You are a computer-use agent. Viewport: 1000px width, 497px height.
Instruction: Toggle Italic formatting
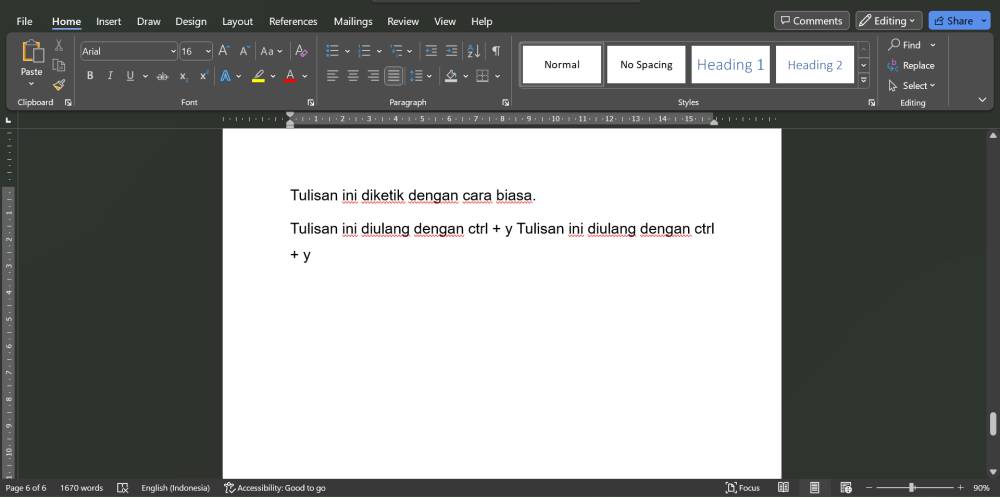tap(110, 76)
